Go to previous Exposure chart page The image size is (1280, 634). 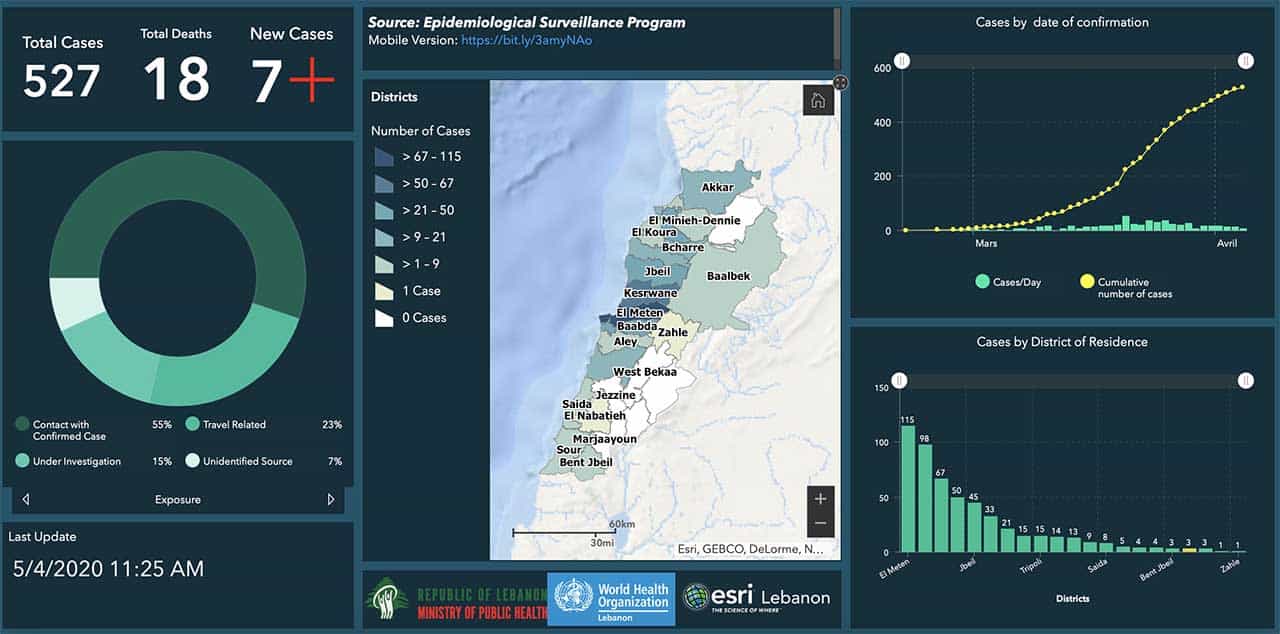tap(25, 499)
